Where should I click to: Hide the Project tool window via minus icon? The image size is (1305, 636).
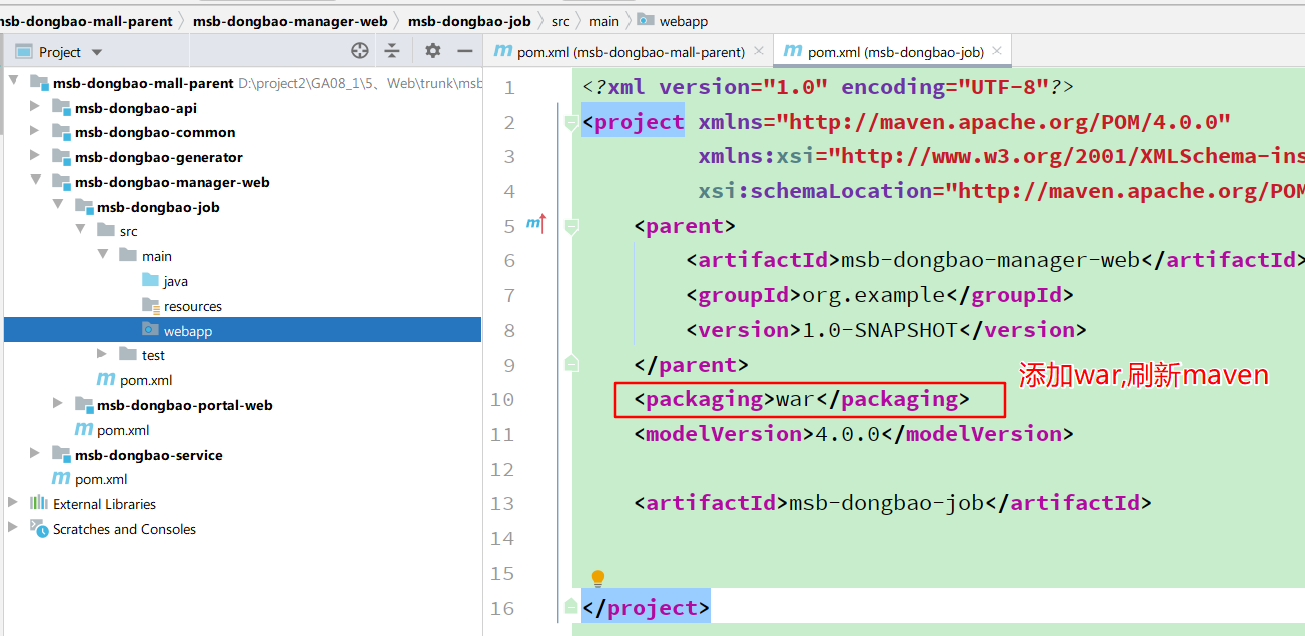pos(464,51)
